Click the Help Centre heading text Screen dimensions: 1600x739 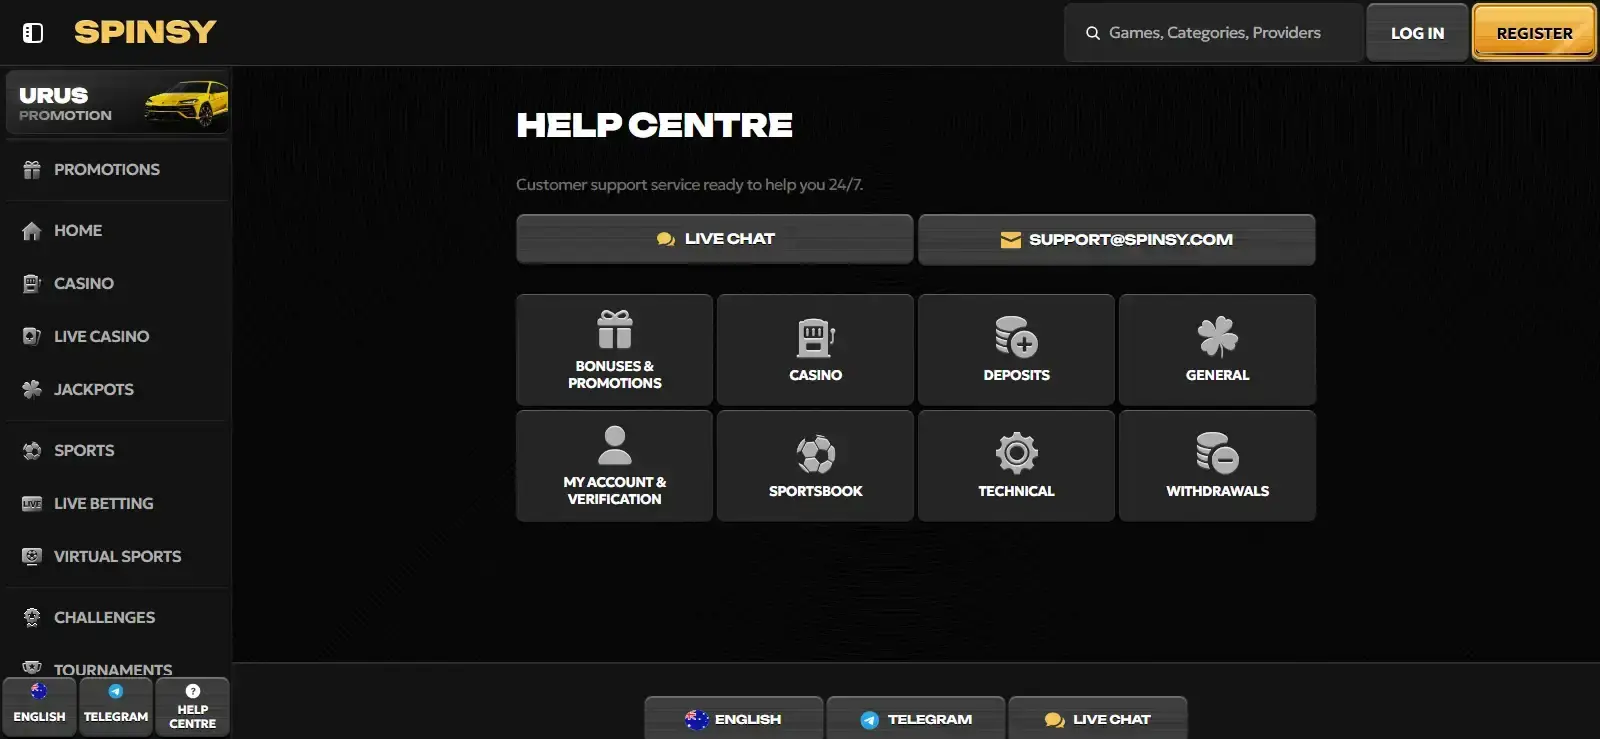click(x=655, y=125)
